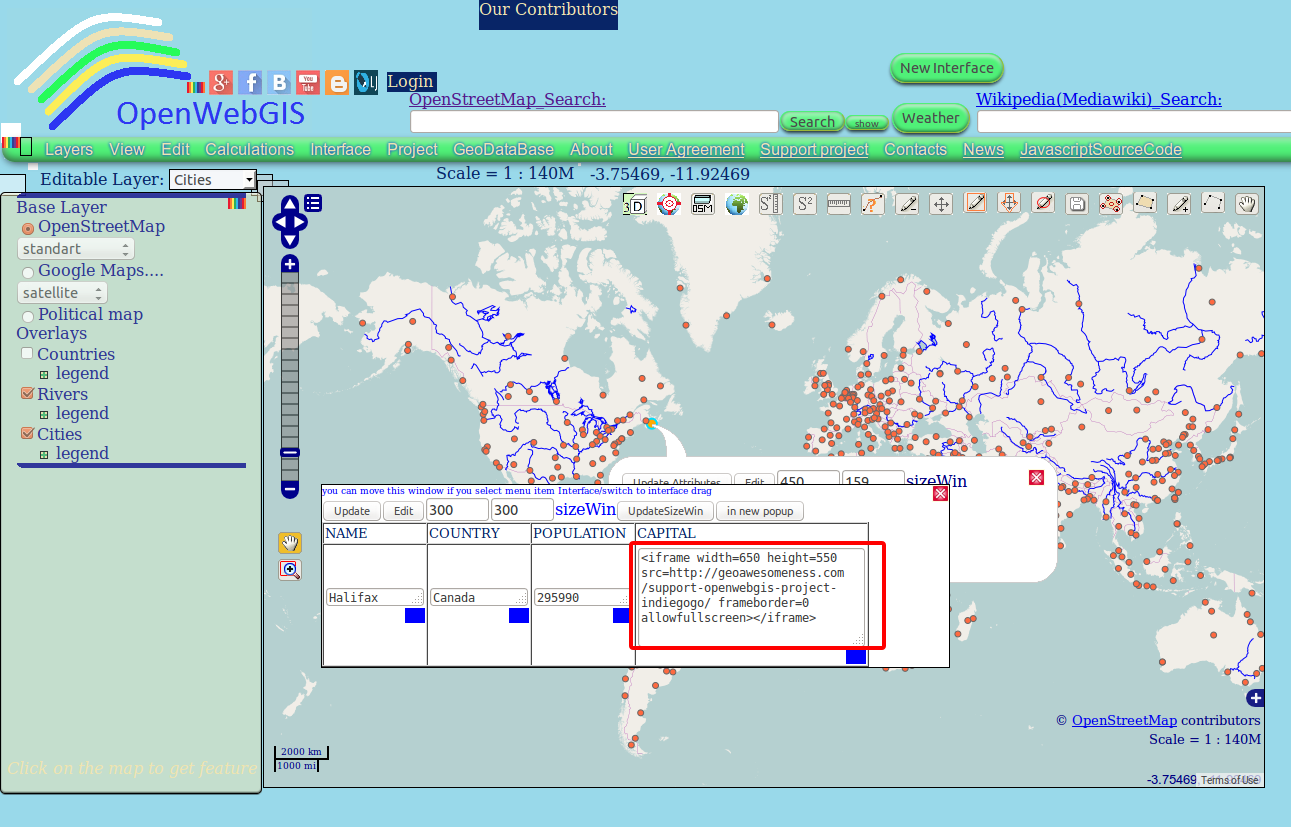Screen dimensions: 1291x827
Task: Enable the Countries overlay checkbox
Action: coord(28,354)
